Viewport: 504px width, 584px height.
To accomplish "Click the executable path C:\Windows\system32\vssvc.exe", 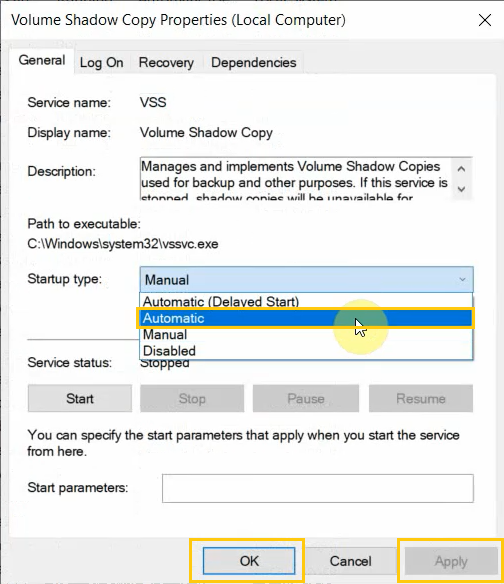I will coord(123,244).
